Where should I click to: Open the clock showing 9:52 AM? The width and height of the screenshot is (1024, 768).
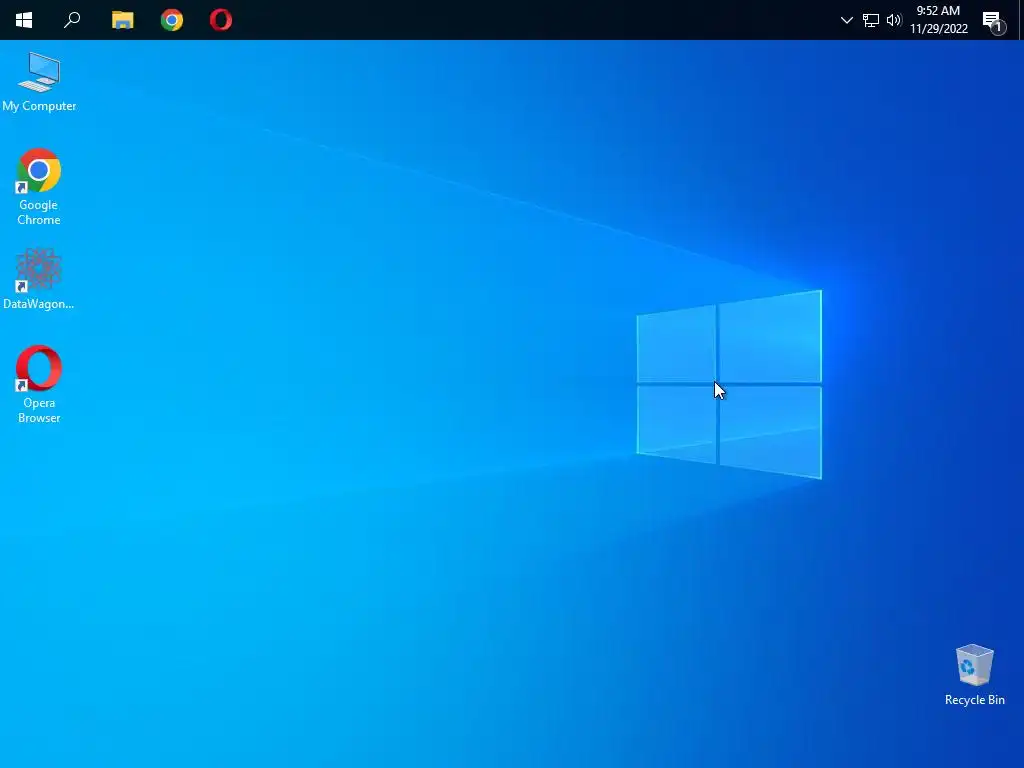pos(938,20)
